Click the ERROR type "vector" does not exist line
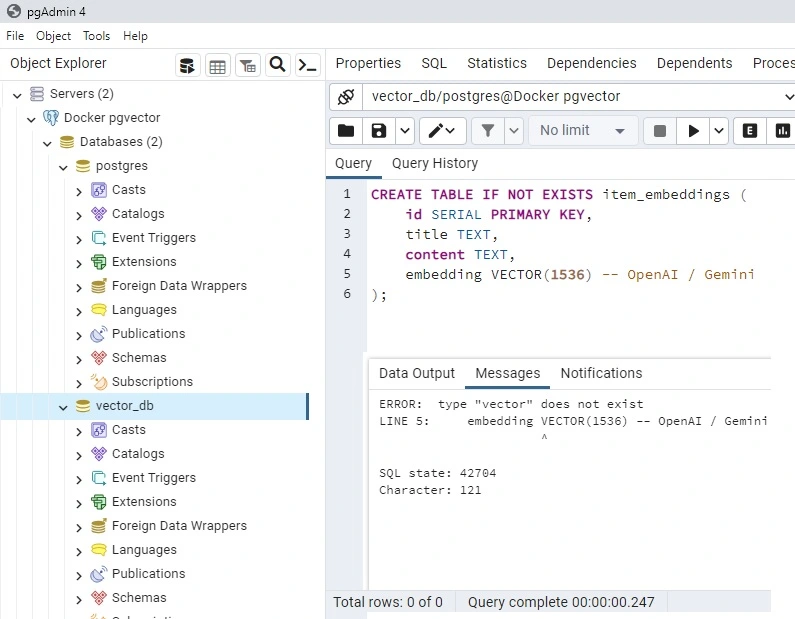The image size is (795, 619). coord(511,404)
